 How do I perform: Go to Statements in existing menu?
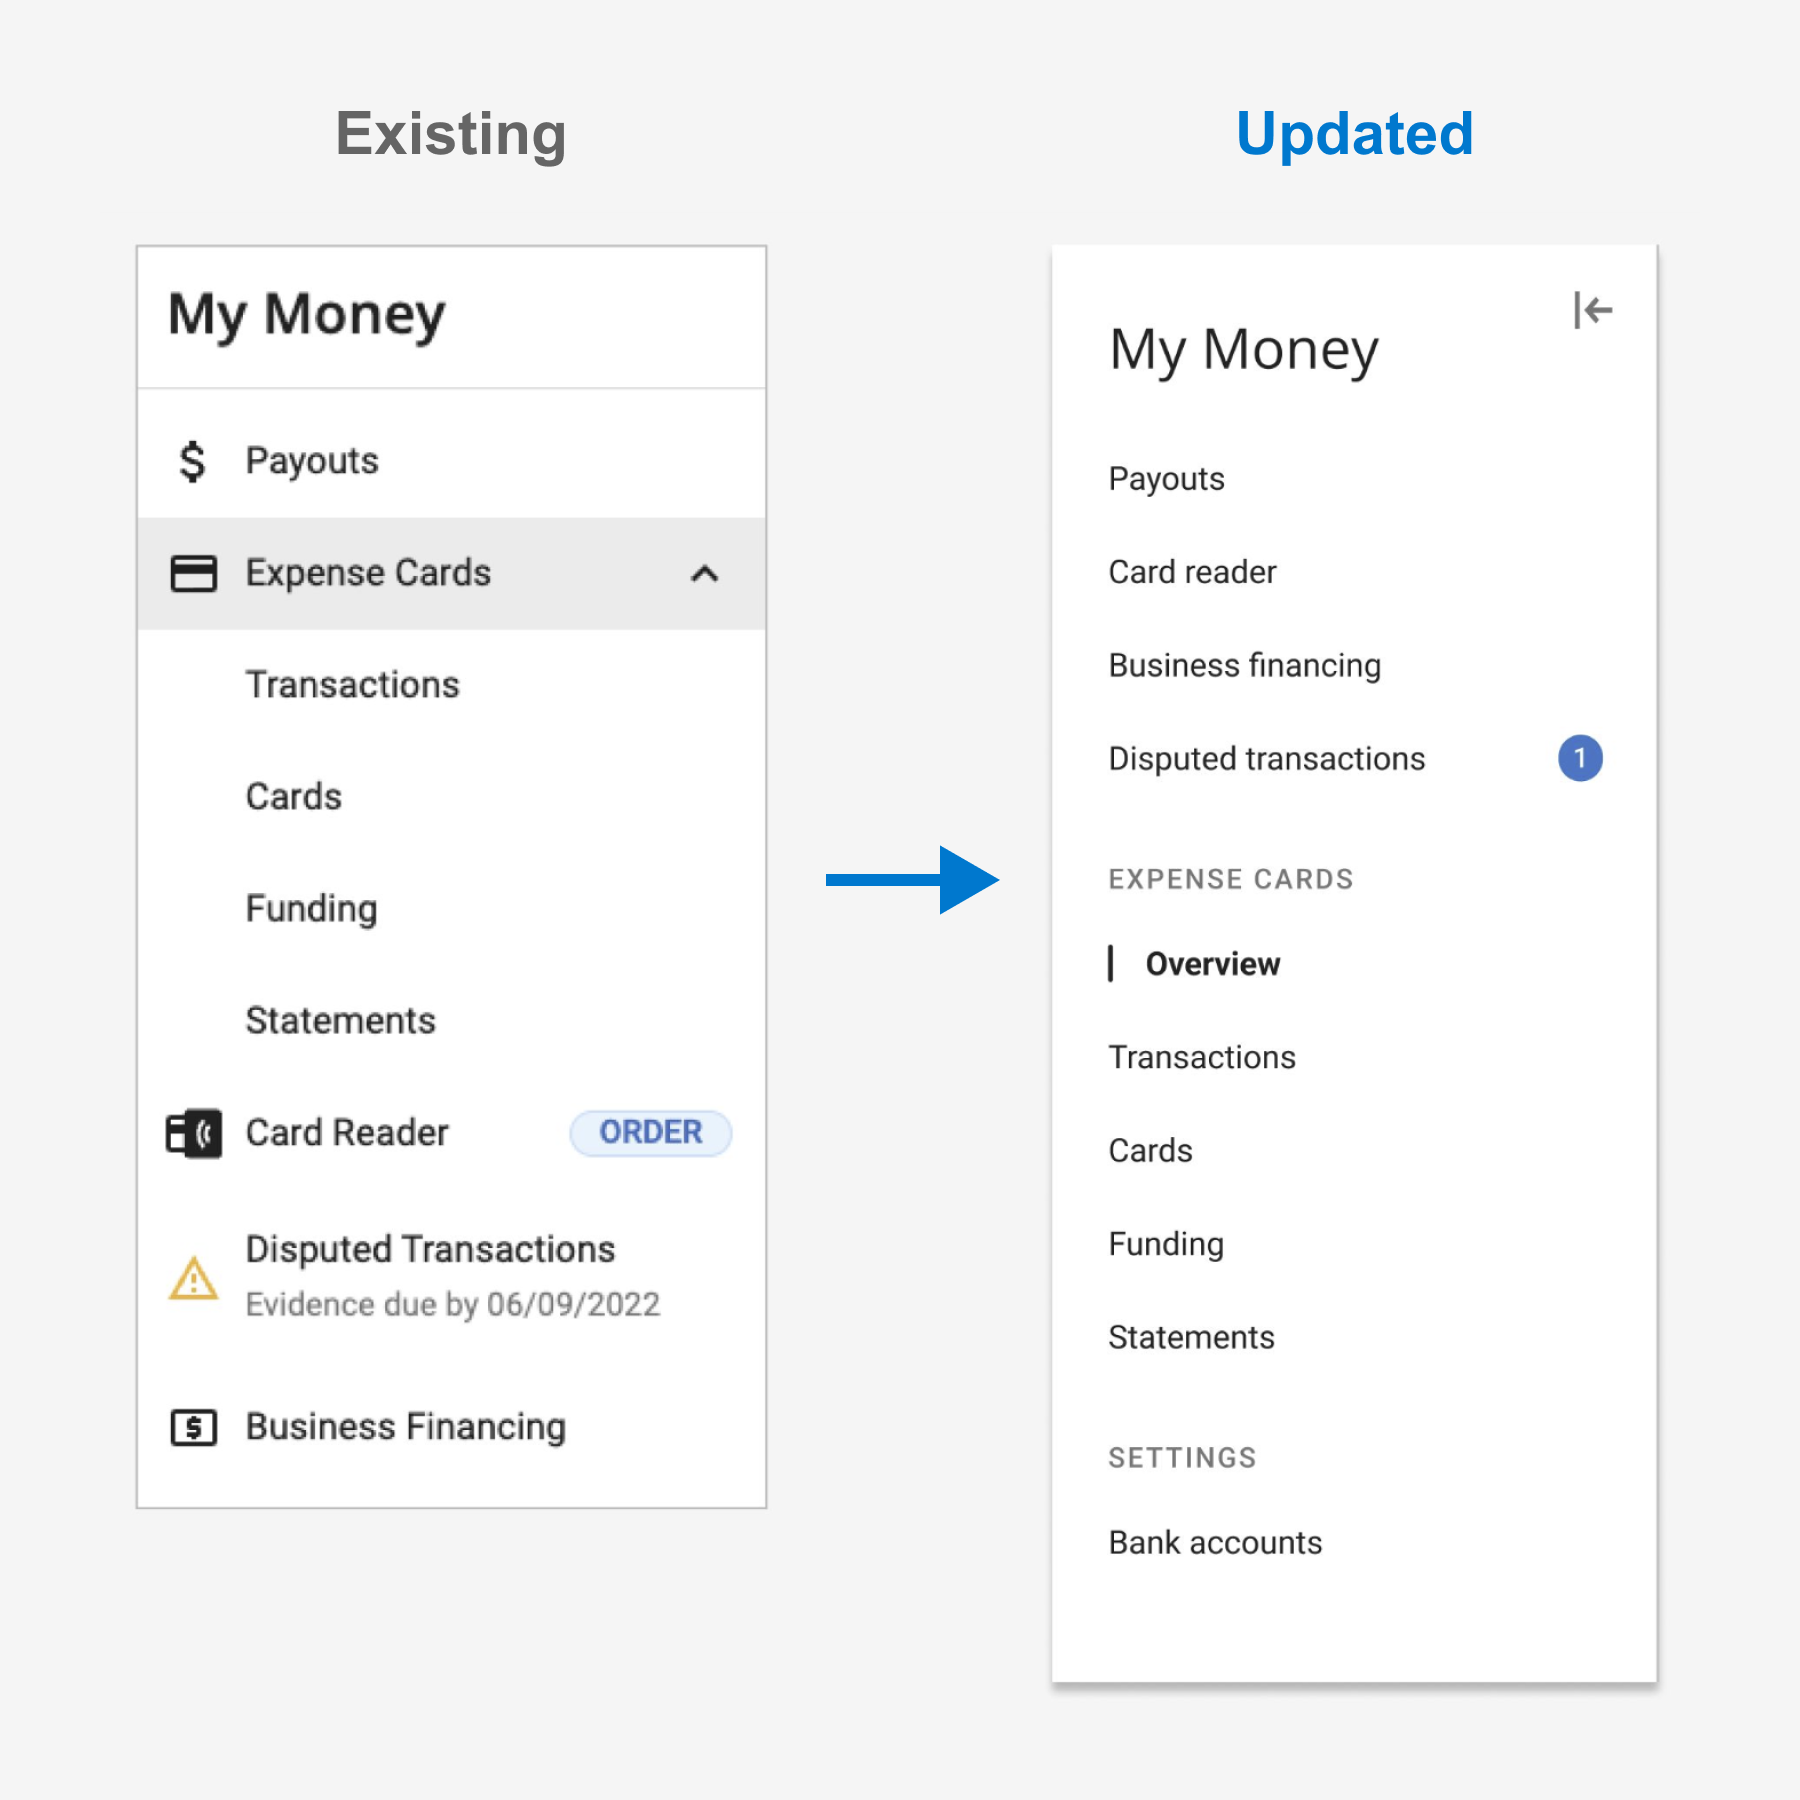tap(340, 1021)
